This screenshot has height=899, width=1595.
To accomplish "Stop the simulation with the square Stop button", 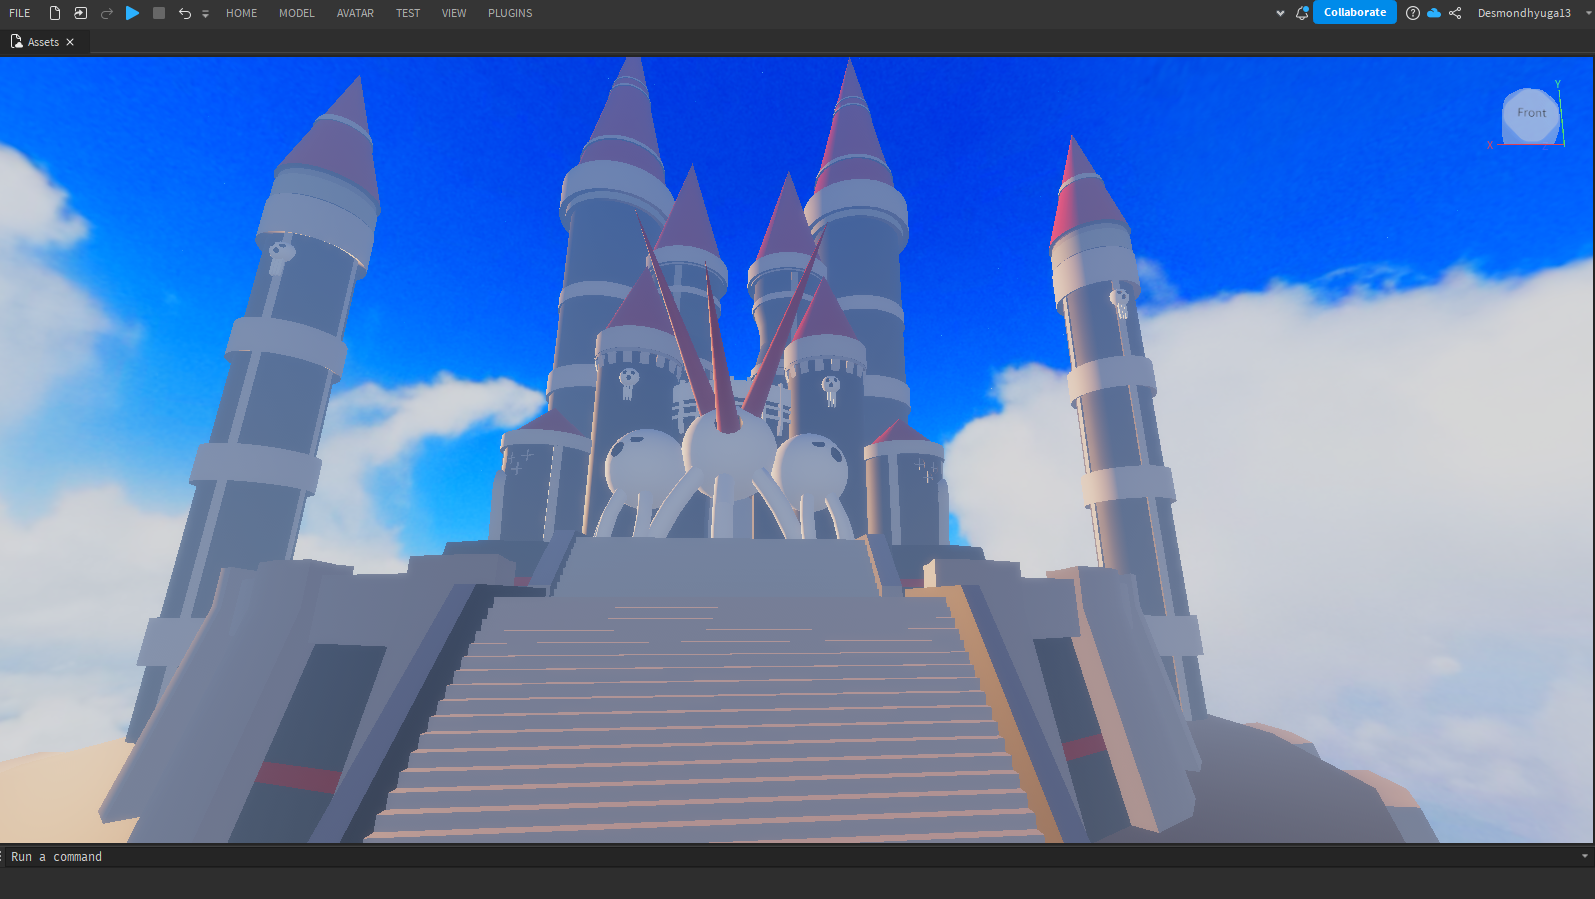I will 159,13.
